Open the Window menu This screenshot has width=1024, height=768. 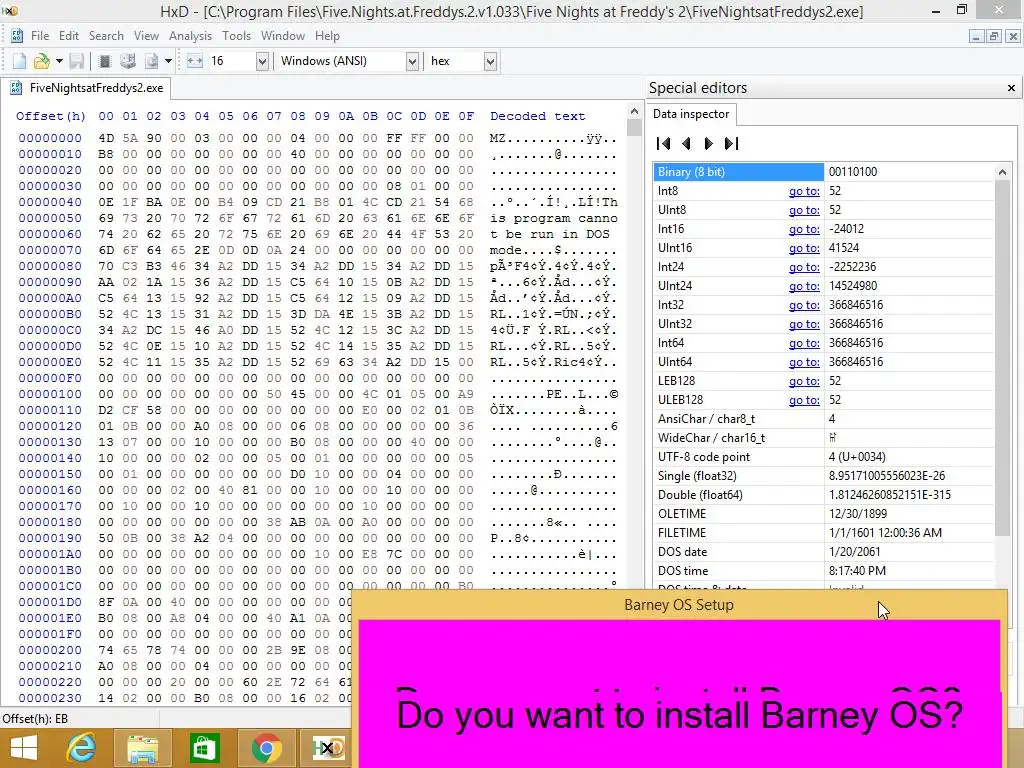283,36
